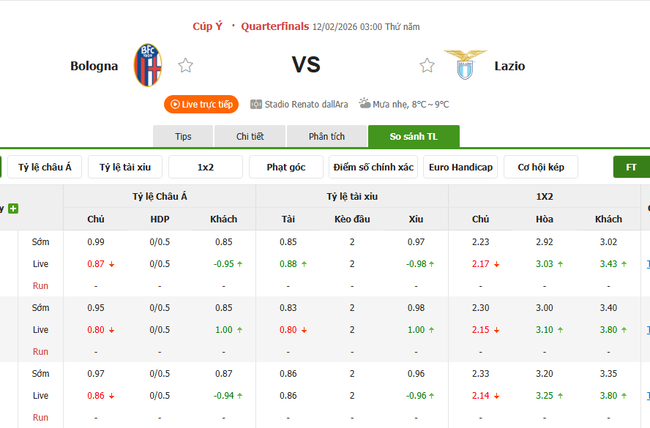Select the So sánh TL tab

pyautogui.click(x=413, y=136)
